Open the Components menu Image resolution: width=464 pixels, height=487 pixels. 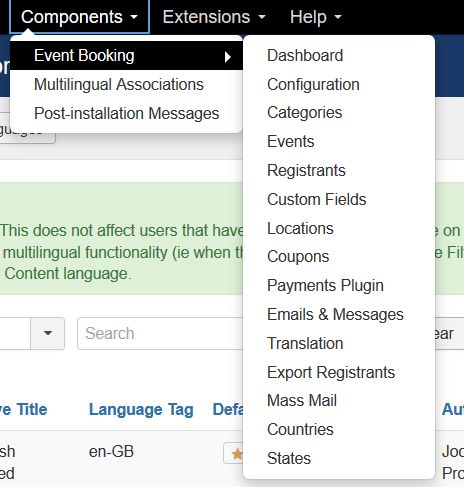point(79,17)
